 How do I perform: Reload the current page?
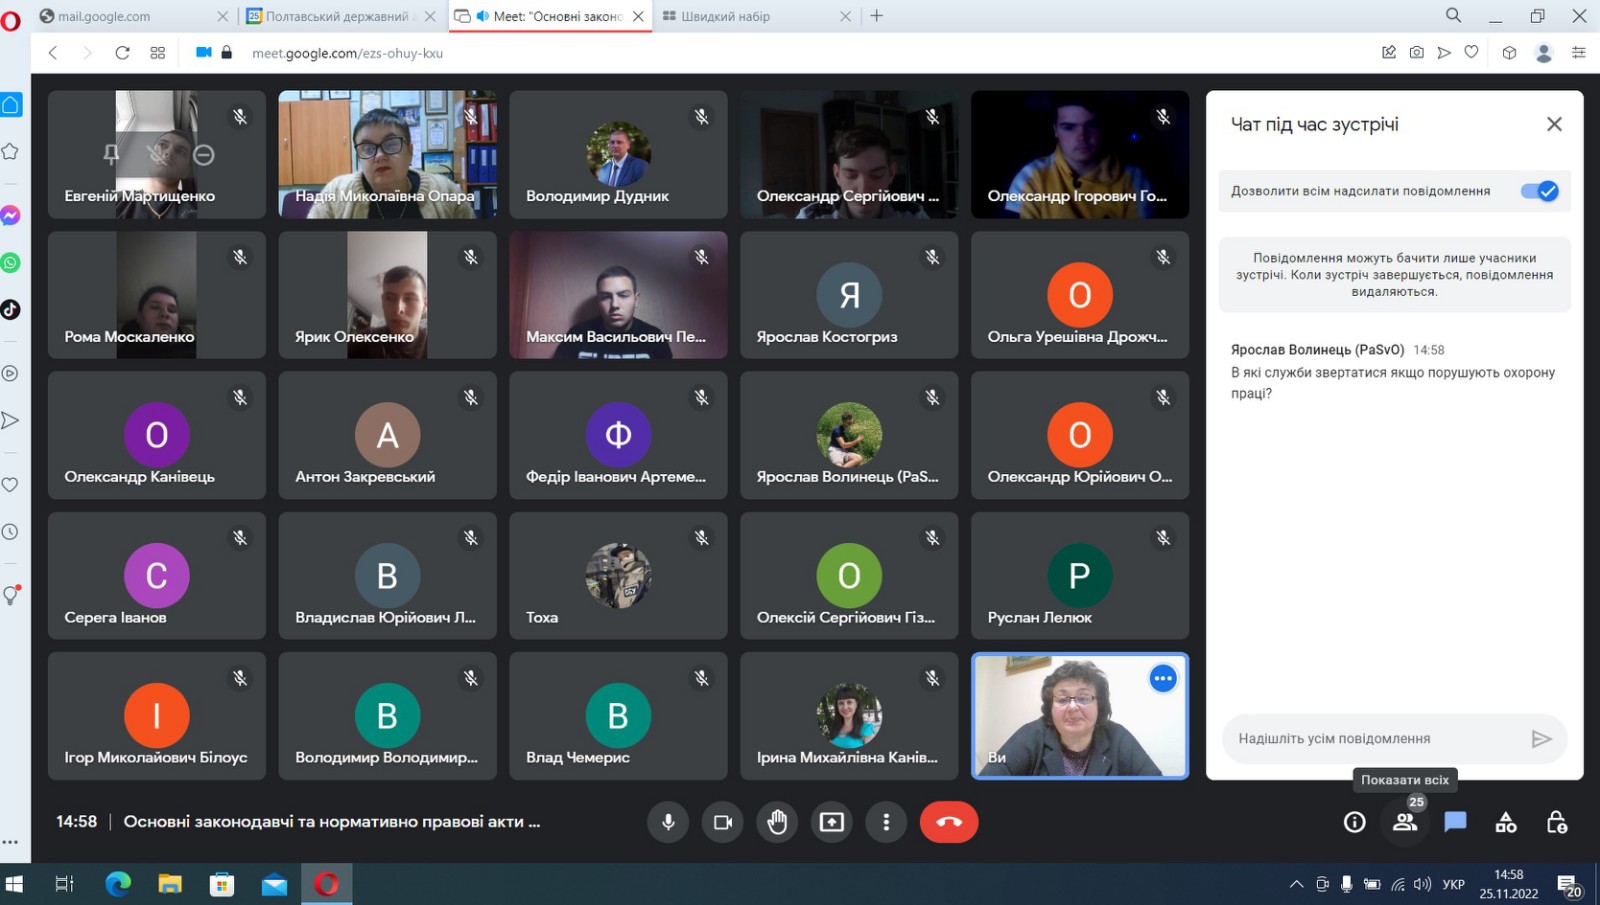point(122,53)
